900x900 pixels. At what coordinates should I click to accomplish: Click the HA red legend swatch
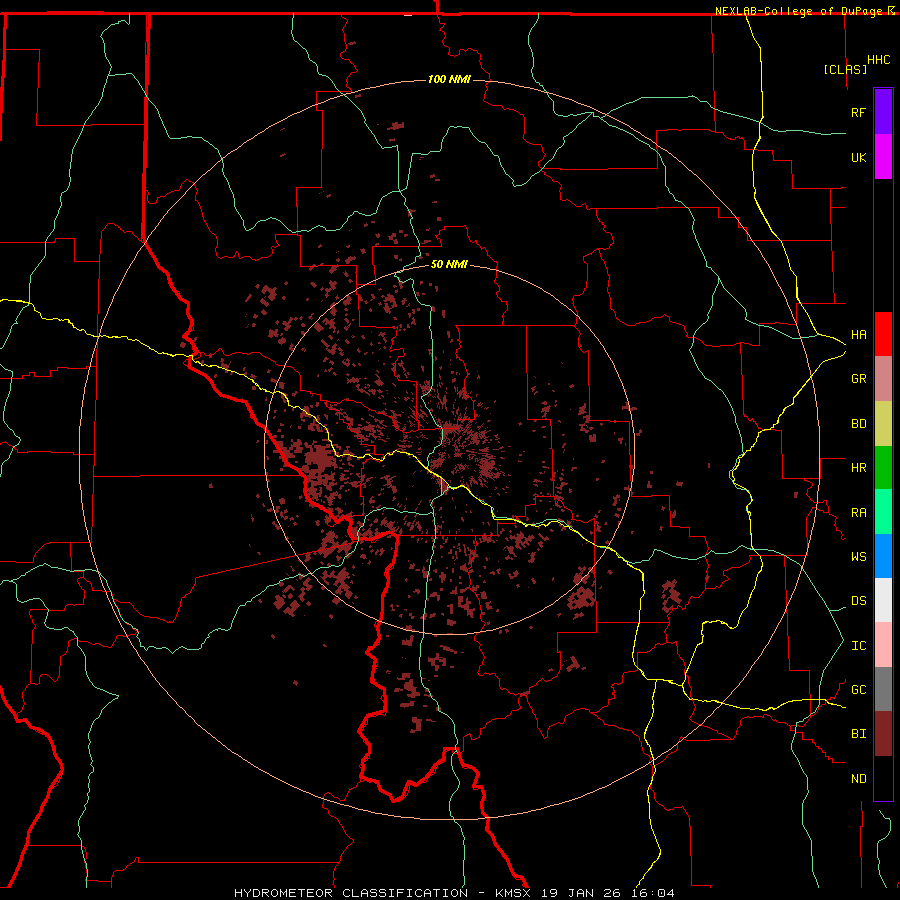click(883, 334)
